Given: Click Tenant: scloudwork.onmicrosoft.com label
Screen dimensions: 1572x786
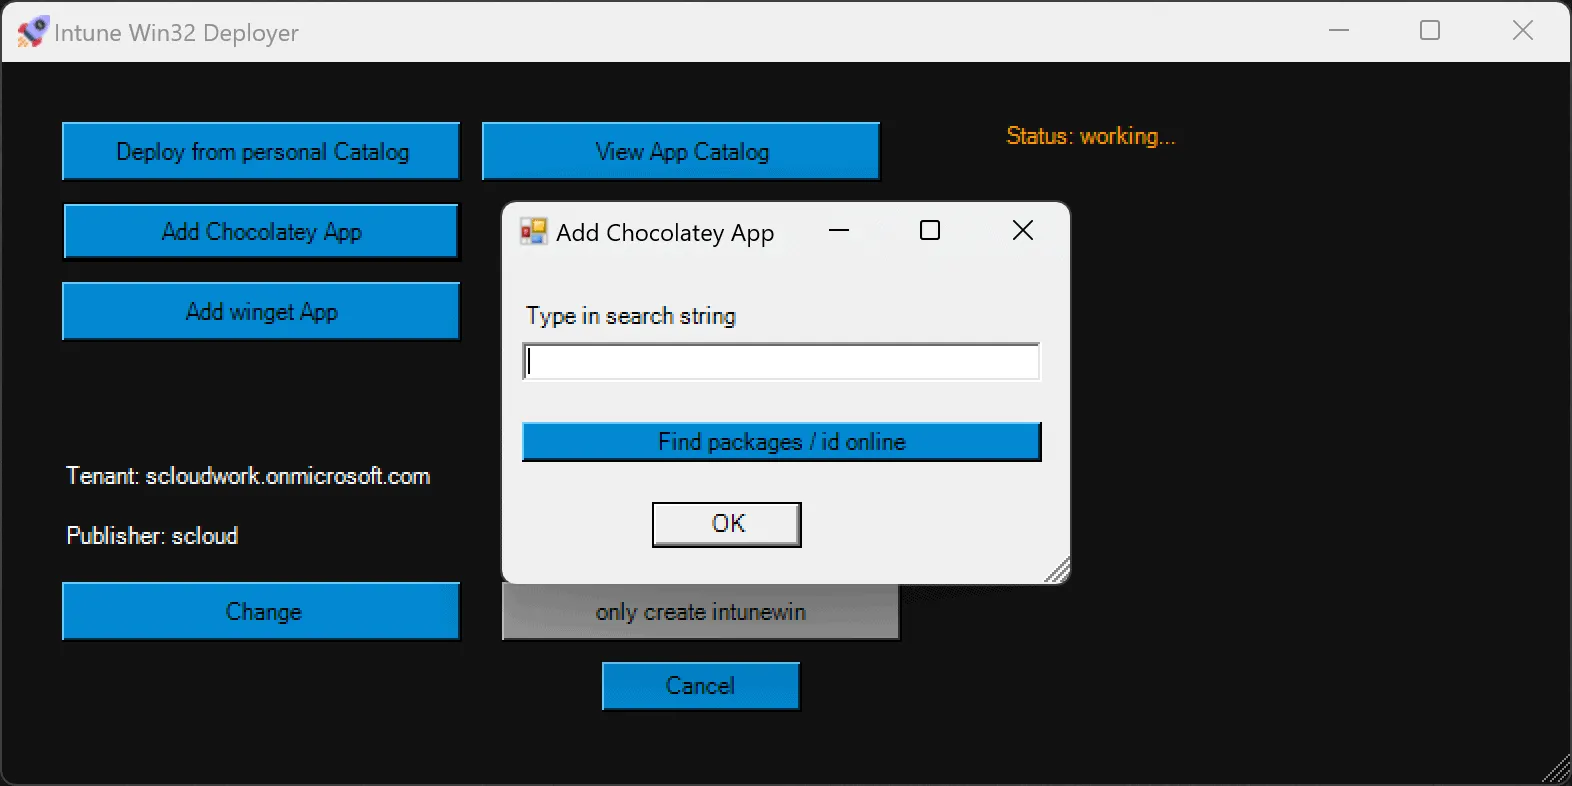Looking at the screenshot, I should coord(248,476).
